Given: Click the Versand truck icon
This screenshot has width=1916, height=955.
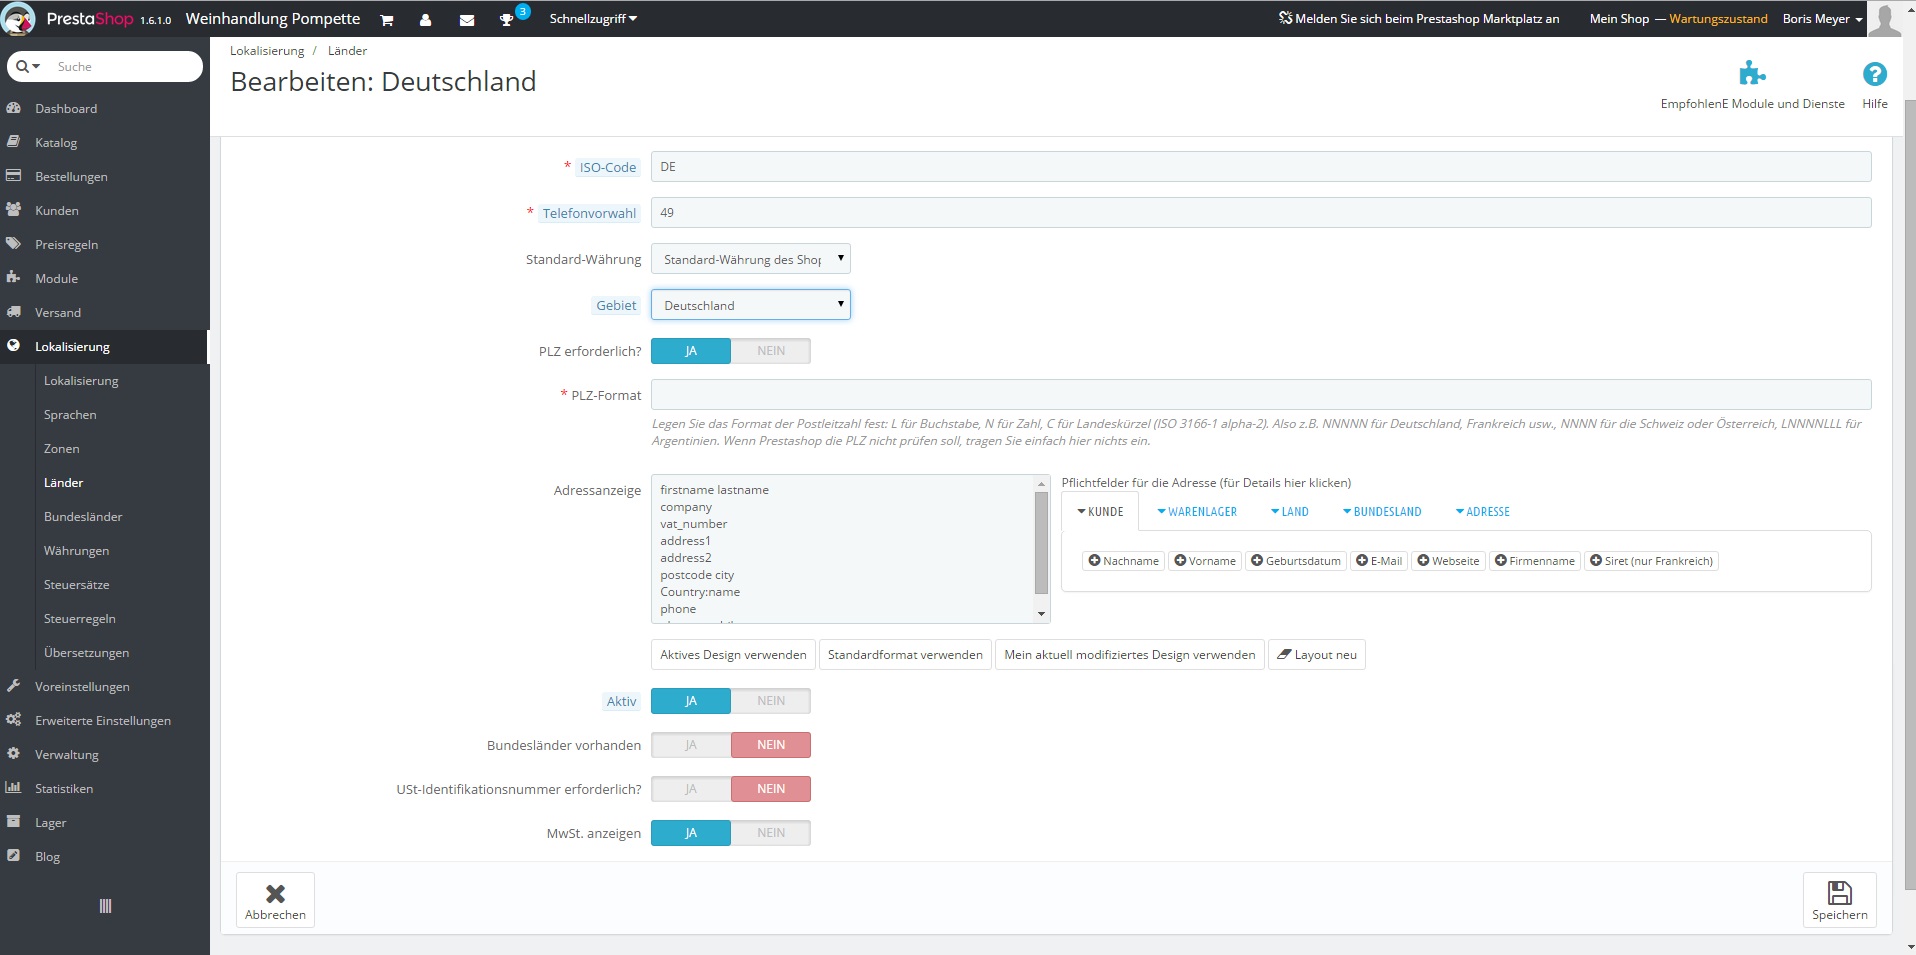Looking at the screenshot, I should tap(14, 312).
